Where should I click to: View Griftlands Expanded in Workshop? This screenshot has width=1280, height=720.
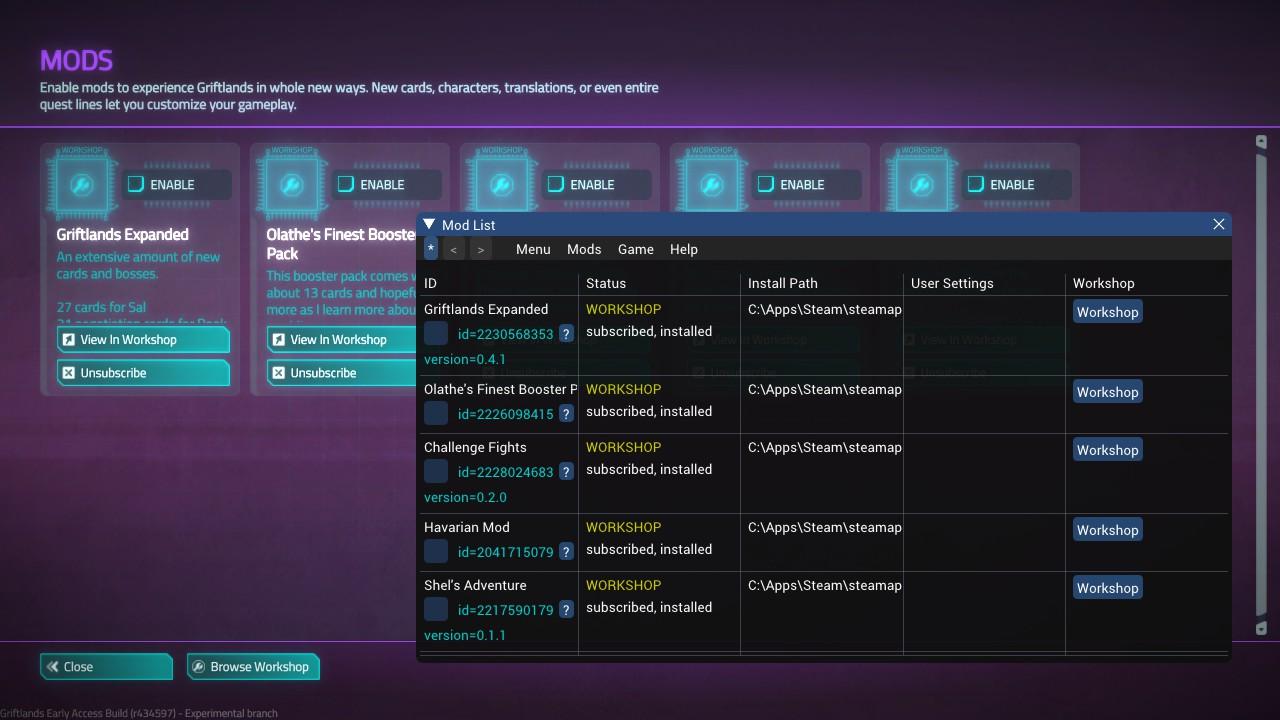click(x=143, y=340)
